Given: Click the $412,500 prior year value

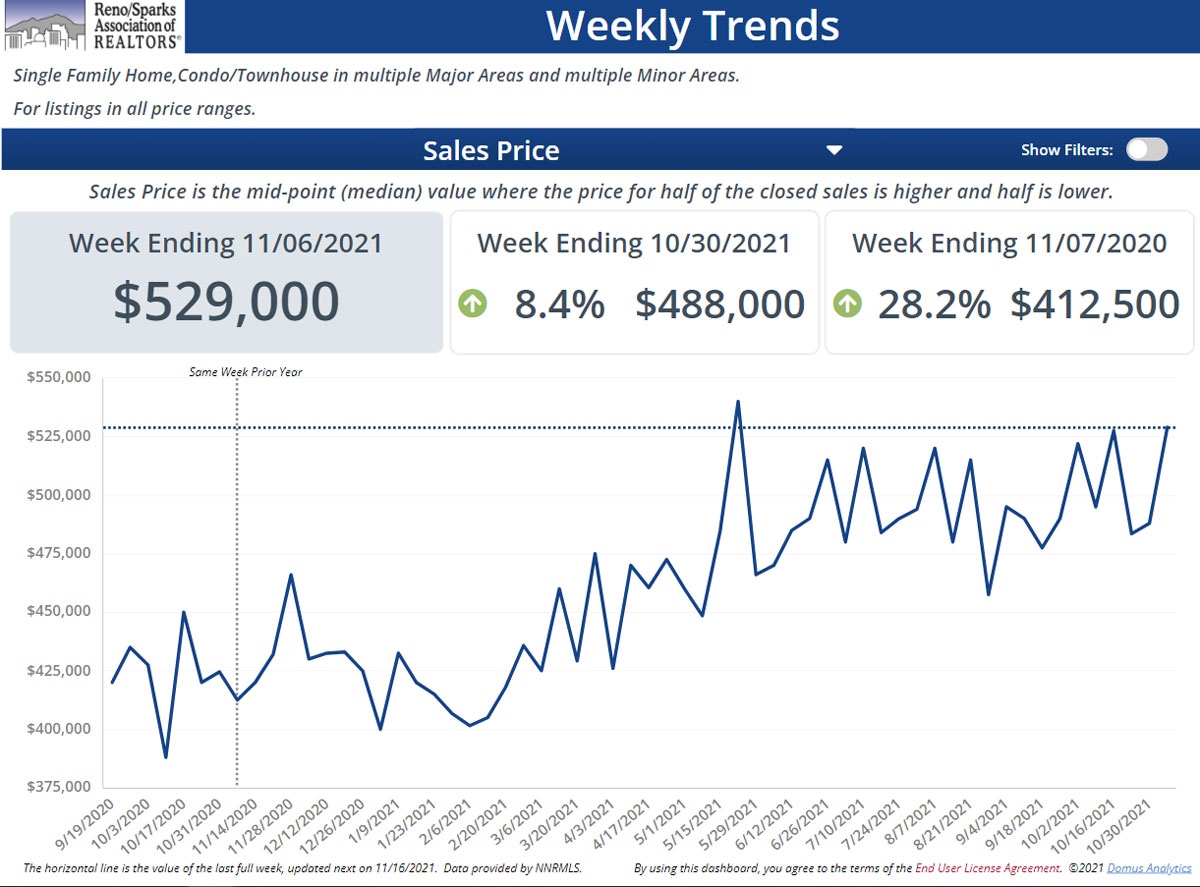Looking at the screenshot, I should tap(1094, 304).
